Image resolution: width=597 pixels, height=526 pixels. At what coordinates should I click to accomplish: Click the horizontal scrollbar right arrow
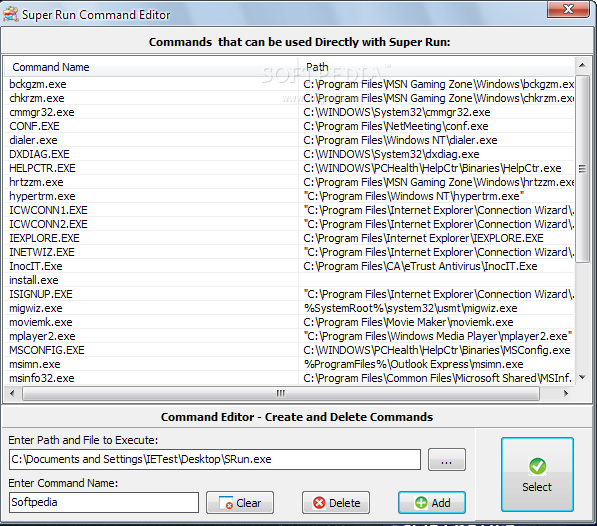tap(566, 393)
